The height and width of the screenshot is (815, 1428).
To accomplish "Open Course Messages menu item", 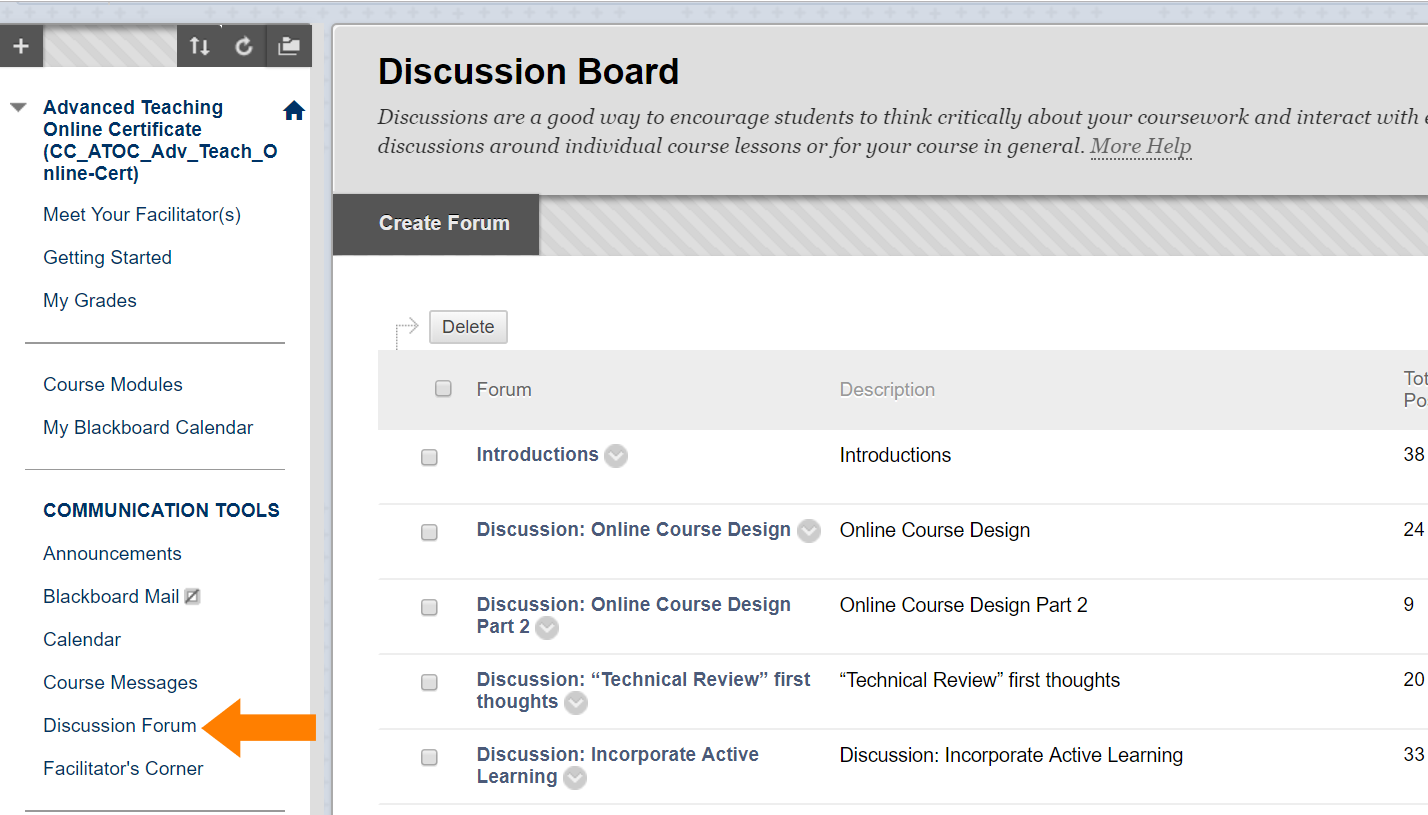I will [x=120, y=683].
